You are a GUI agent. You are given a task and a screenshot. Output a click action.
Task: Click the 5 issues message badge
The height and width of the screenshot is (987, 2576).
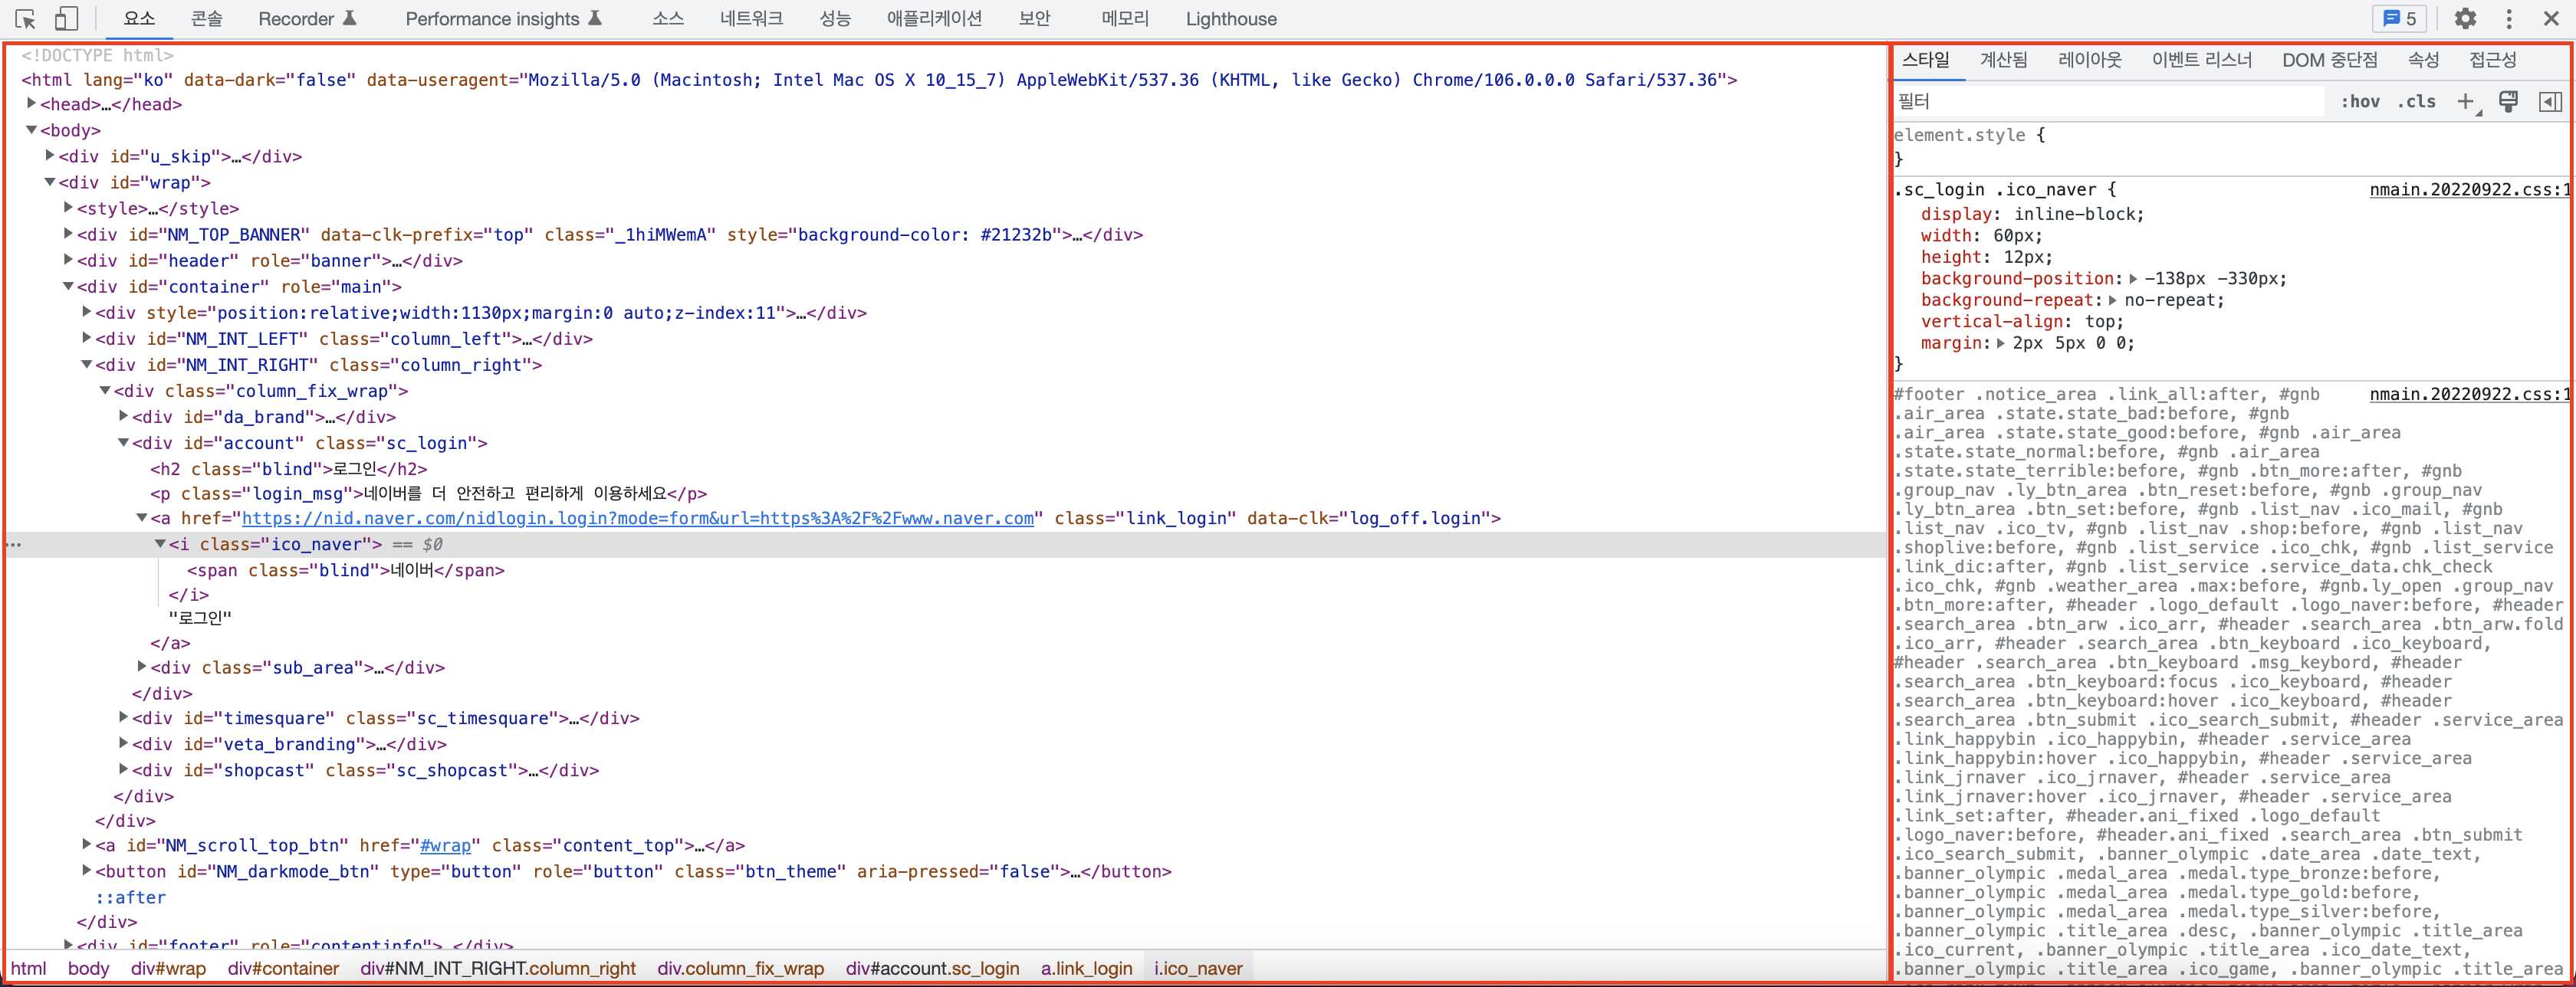coord(2399,19)
